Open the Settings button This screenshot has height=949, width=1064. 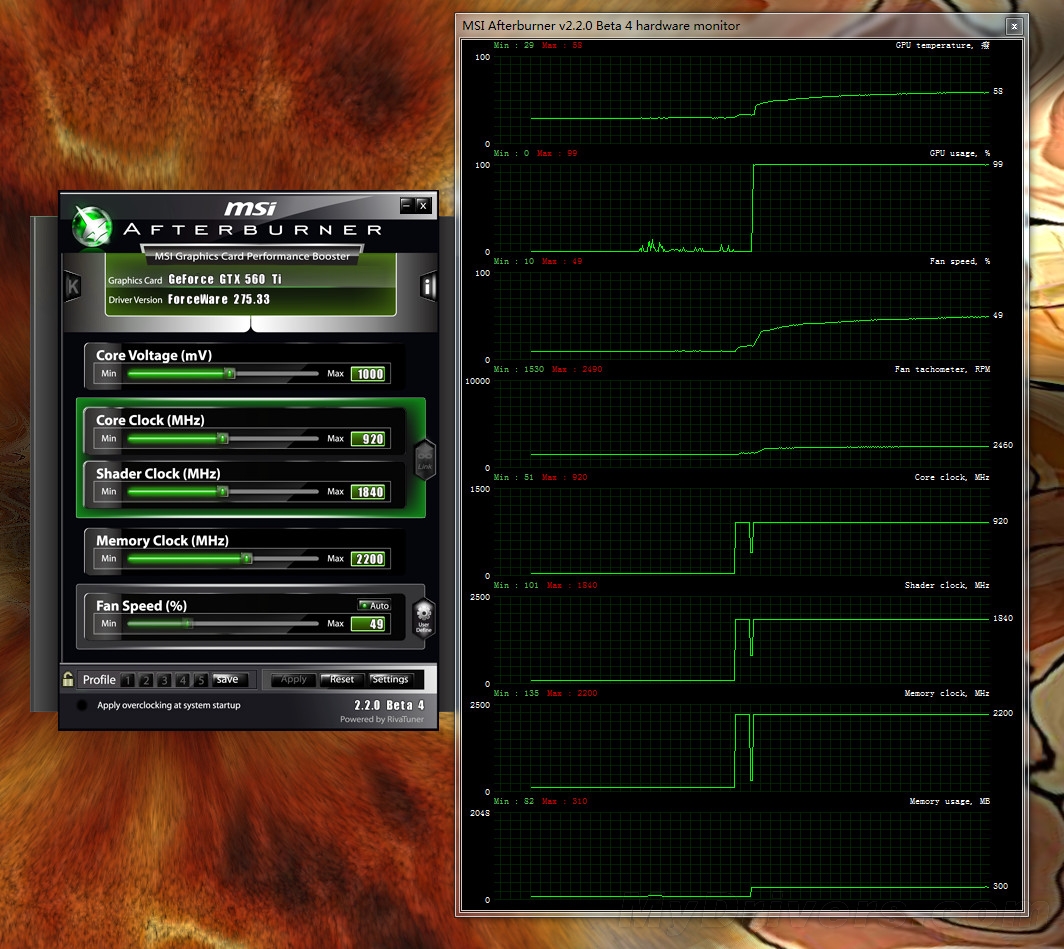point(390,680)
